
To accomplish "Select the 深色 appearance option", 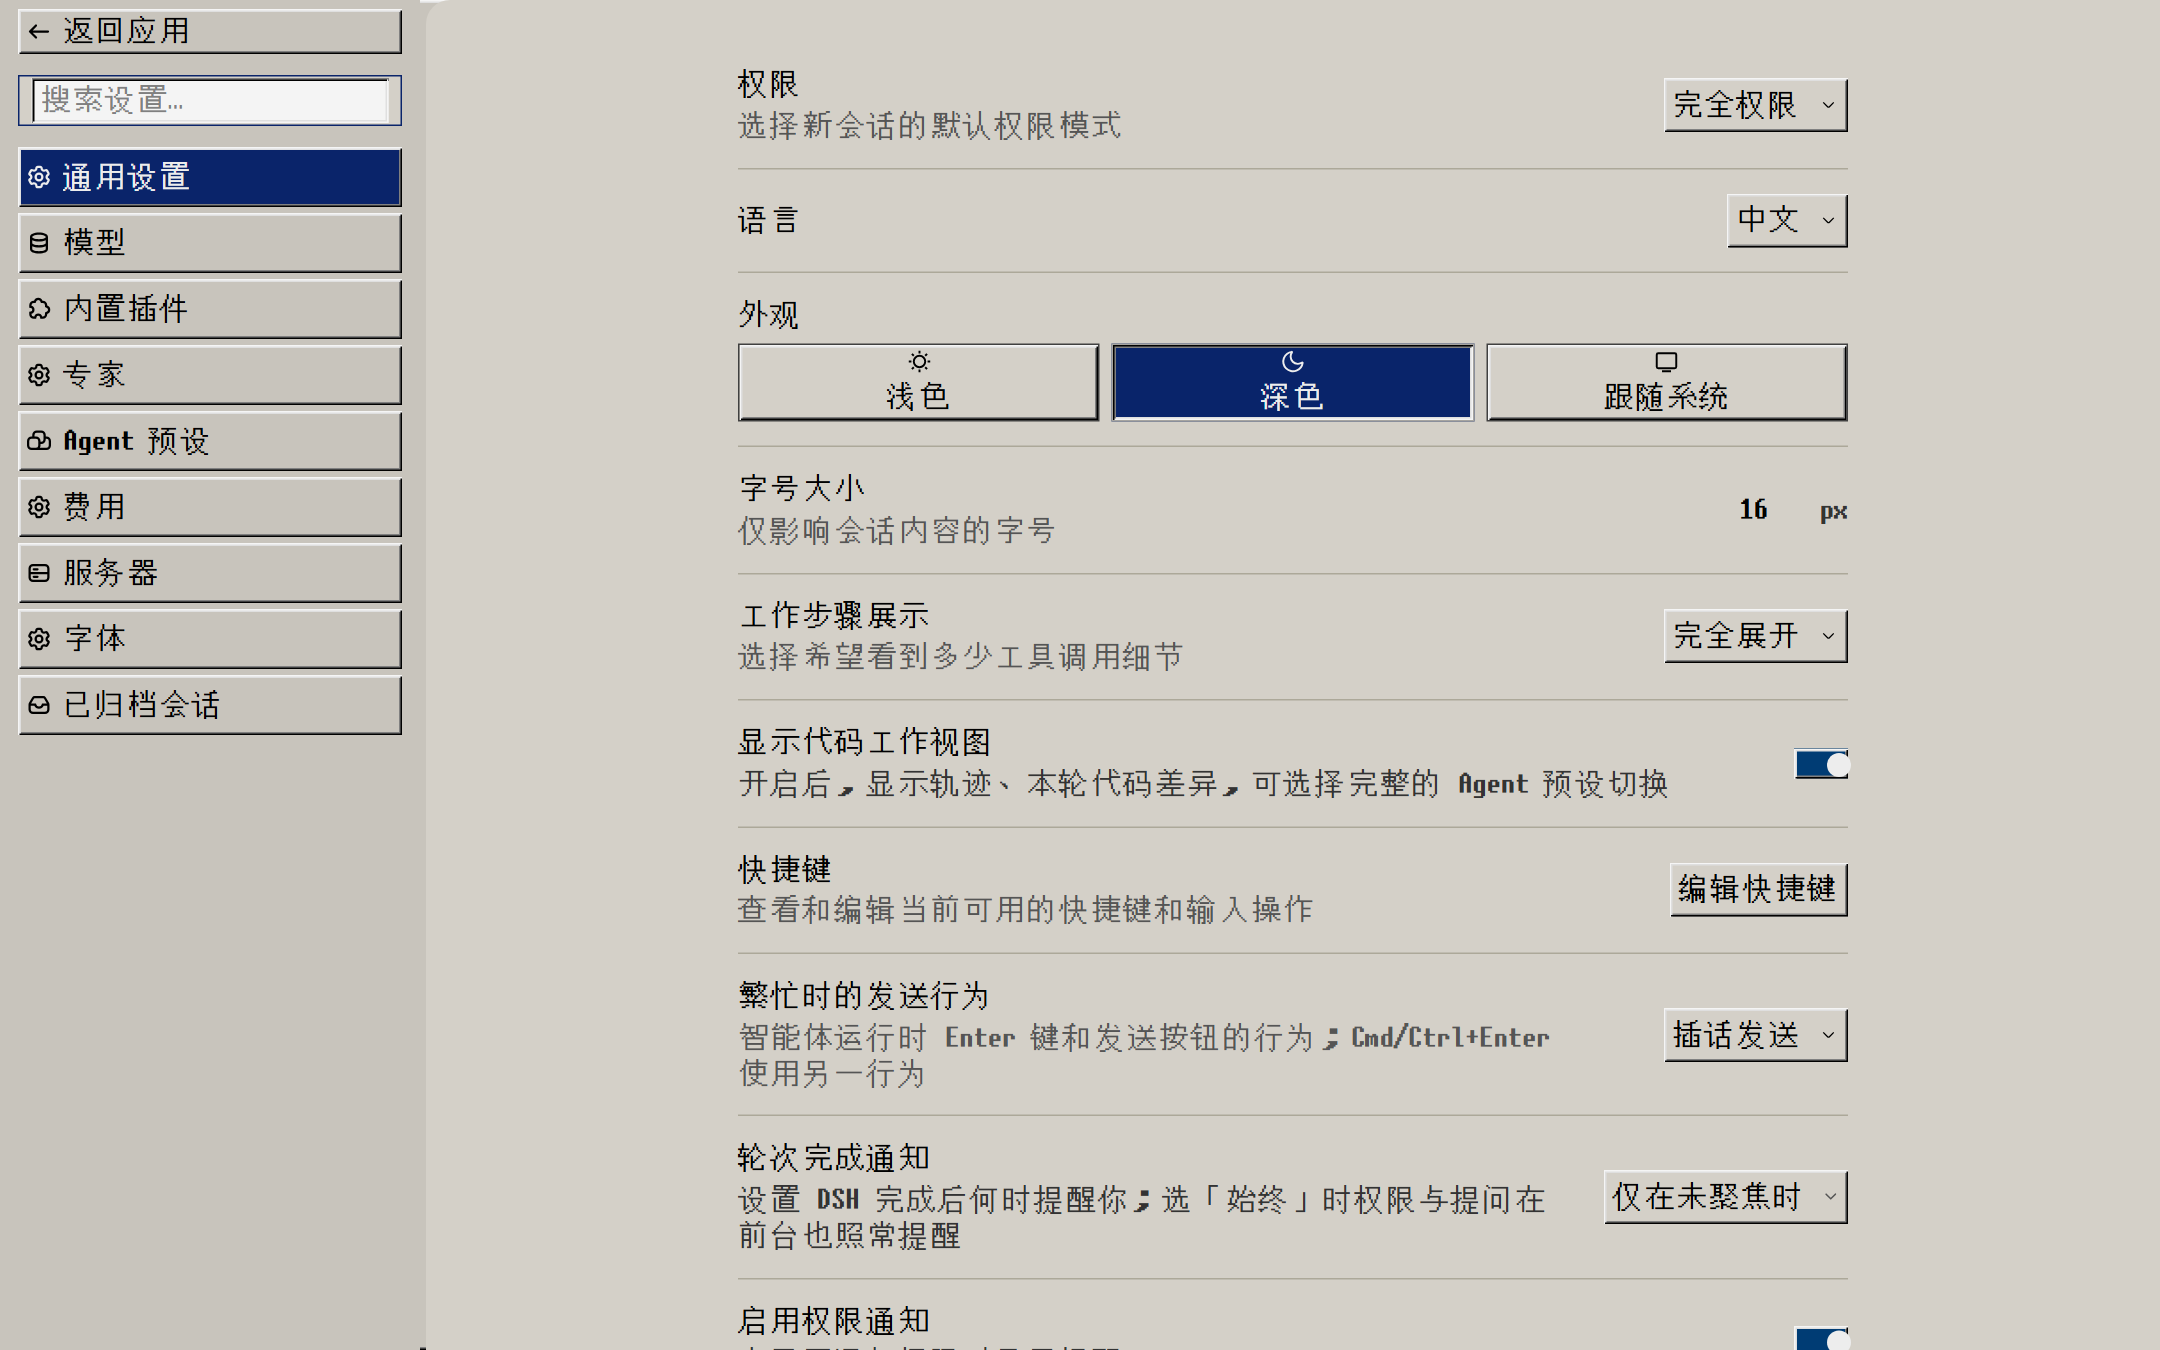I will [1293, 382].
